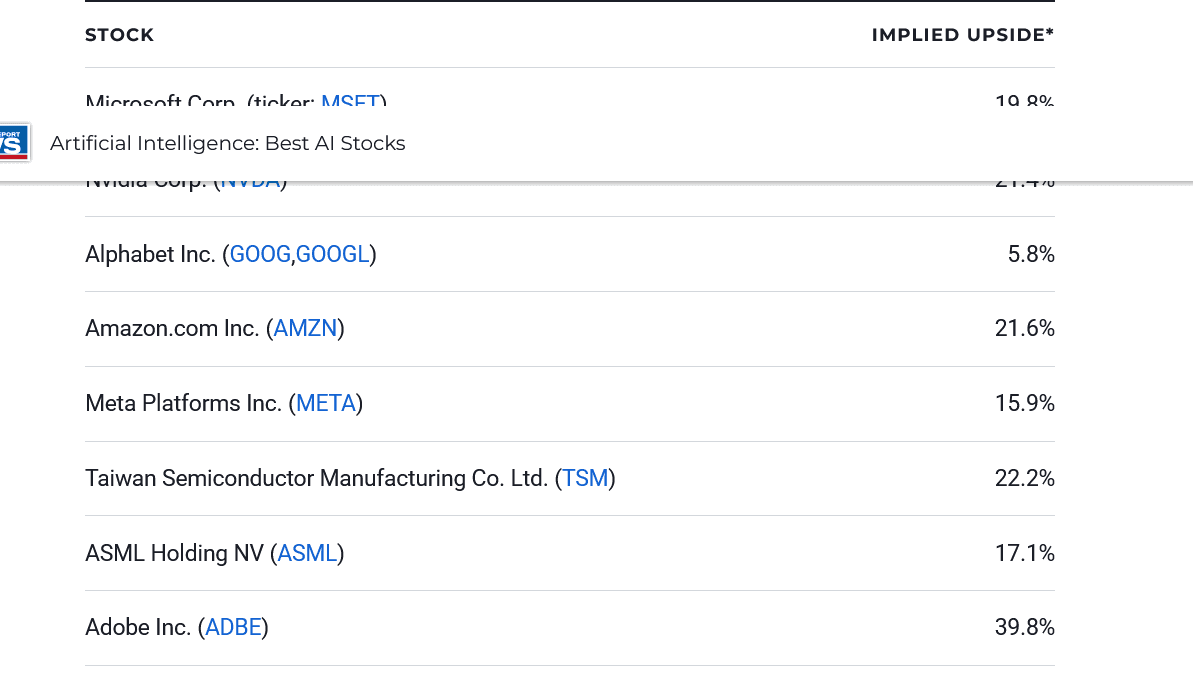This screenshot has width=1193, height=684.
Task: Click the META ticker link
Action: 325,403
